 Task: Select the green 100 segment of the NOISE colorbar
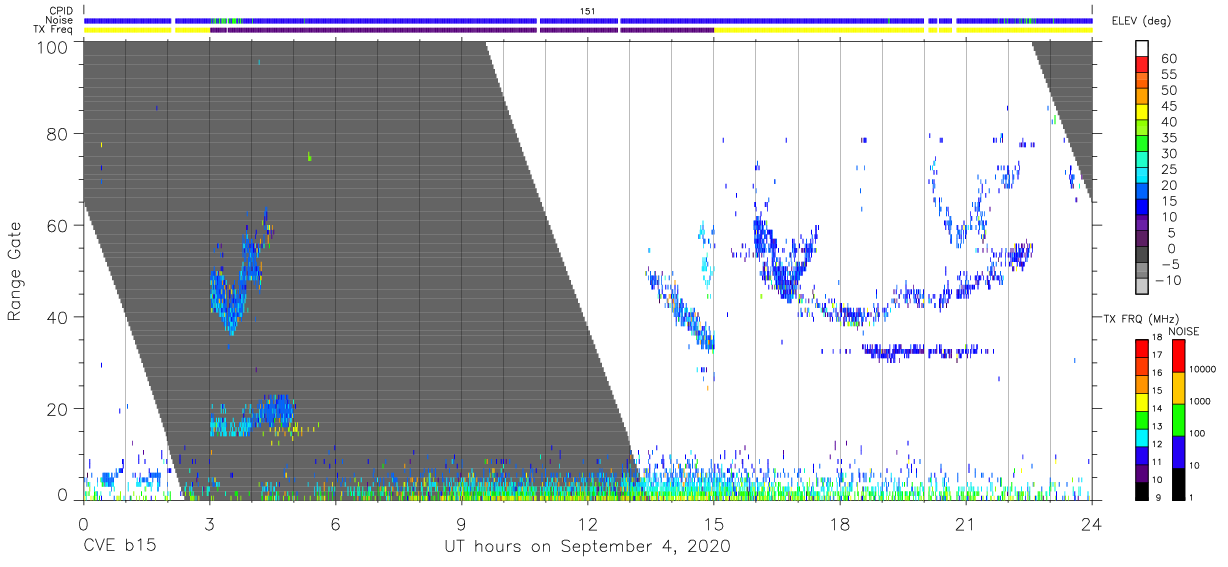(x=1178, y=419)
